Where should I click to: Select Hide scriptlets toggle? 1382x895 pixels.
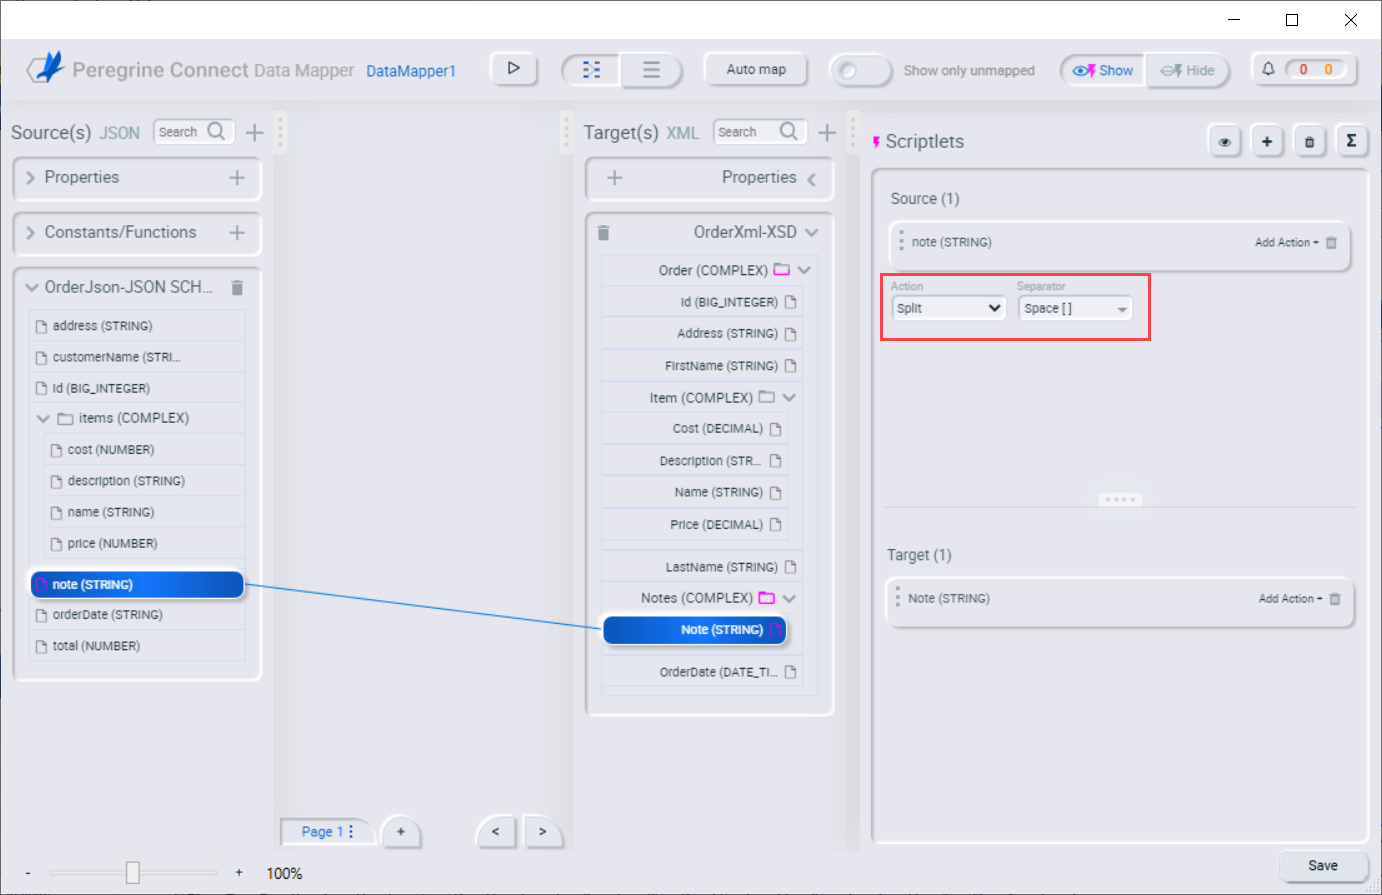pyautogui.click(x=1187, y=70)
